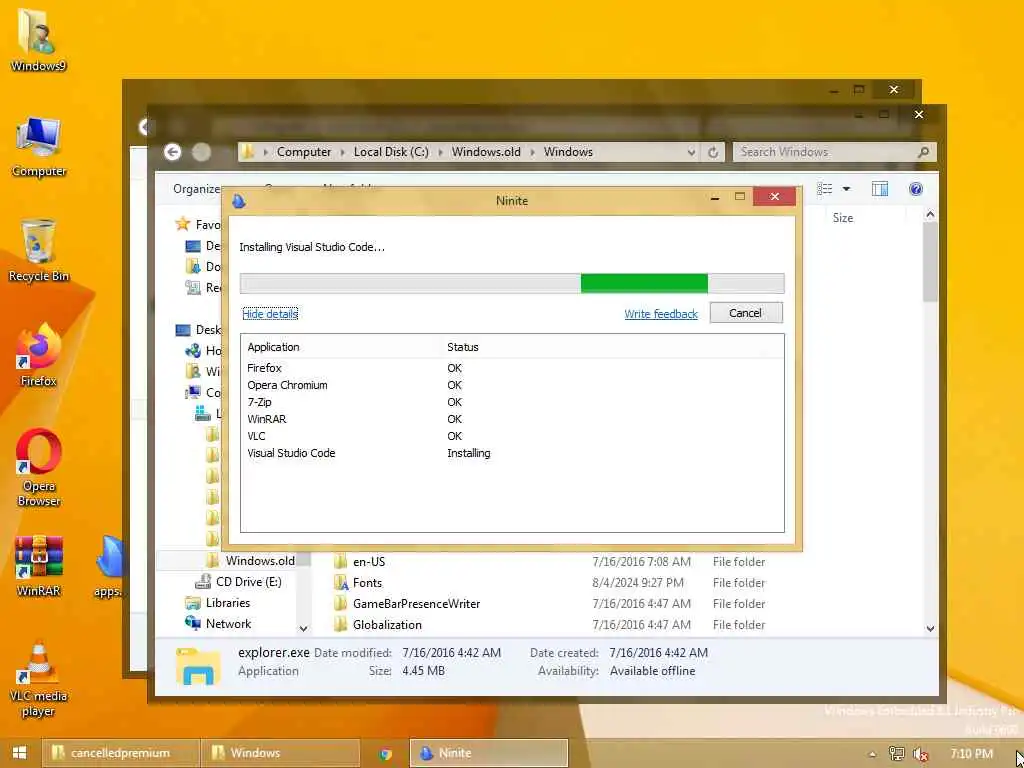The height and width of the screenshot is (768, 1024).
Task: Click the Size column header in Explorer
Action: click(x=842, y=218)
